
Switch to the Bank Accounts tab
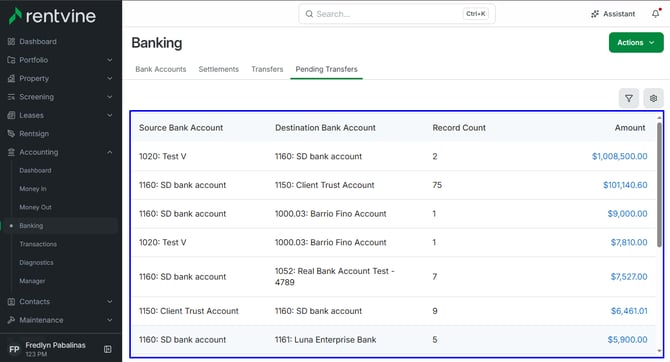click(161, 69)
